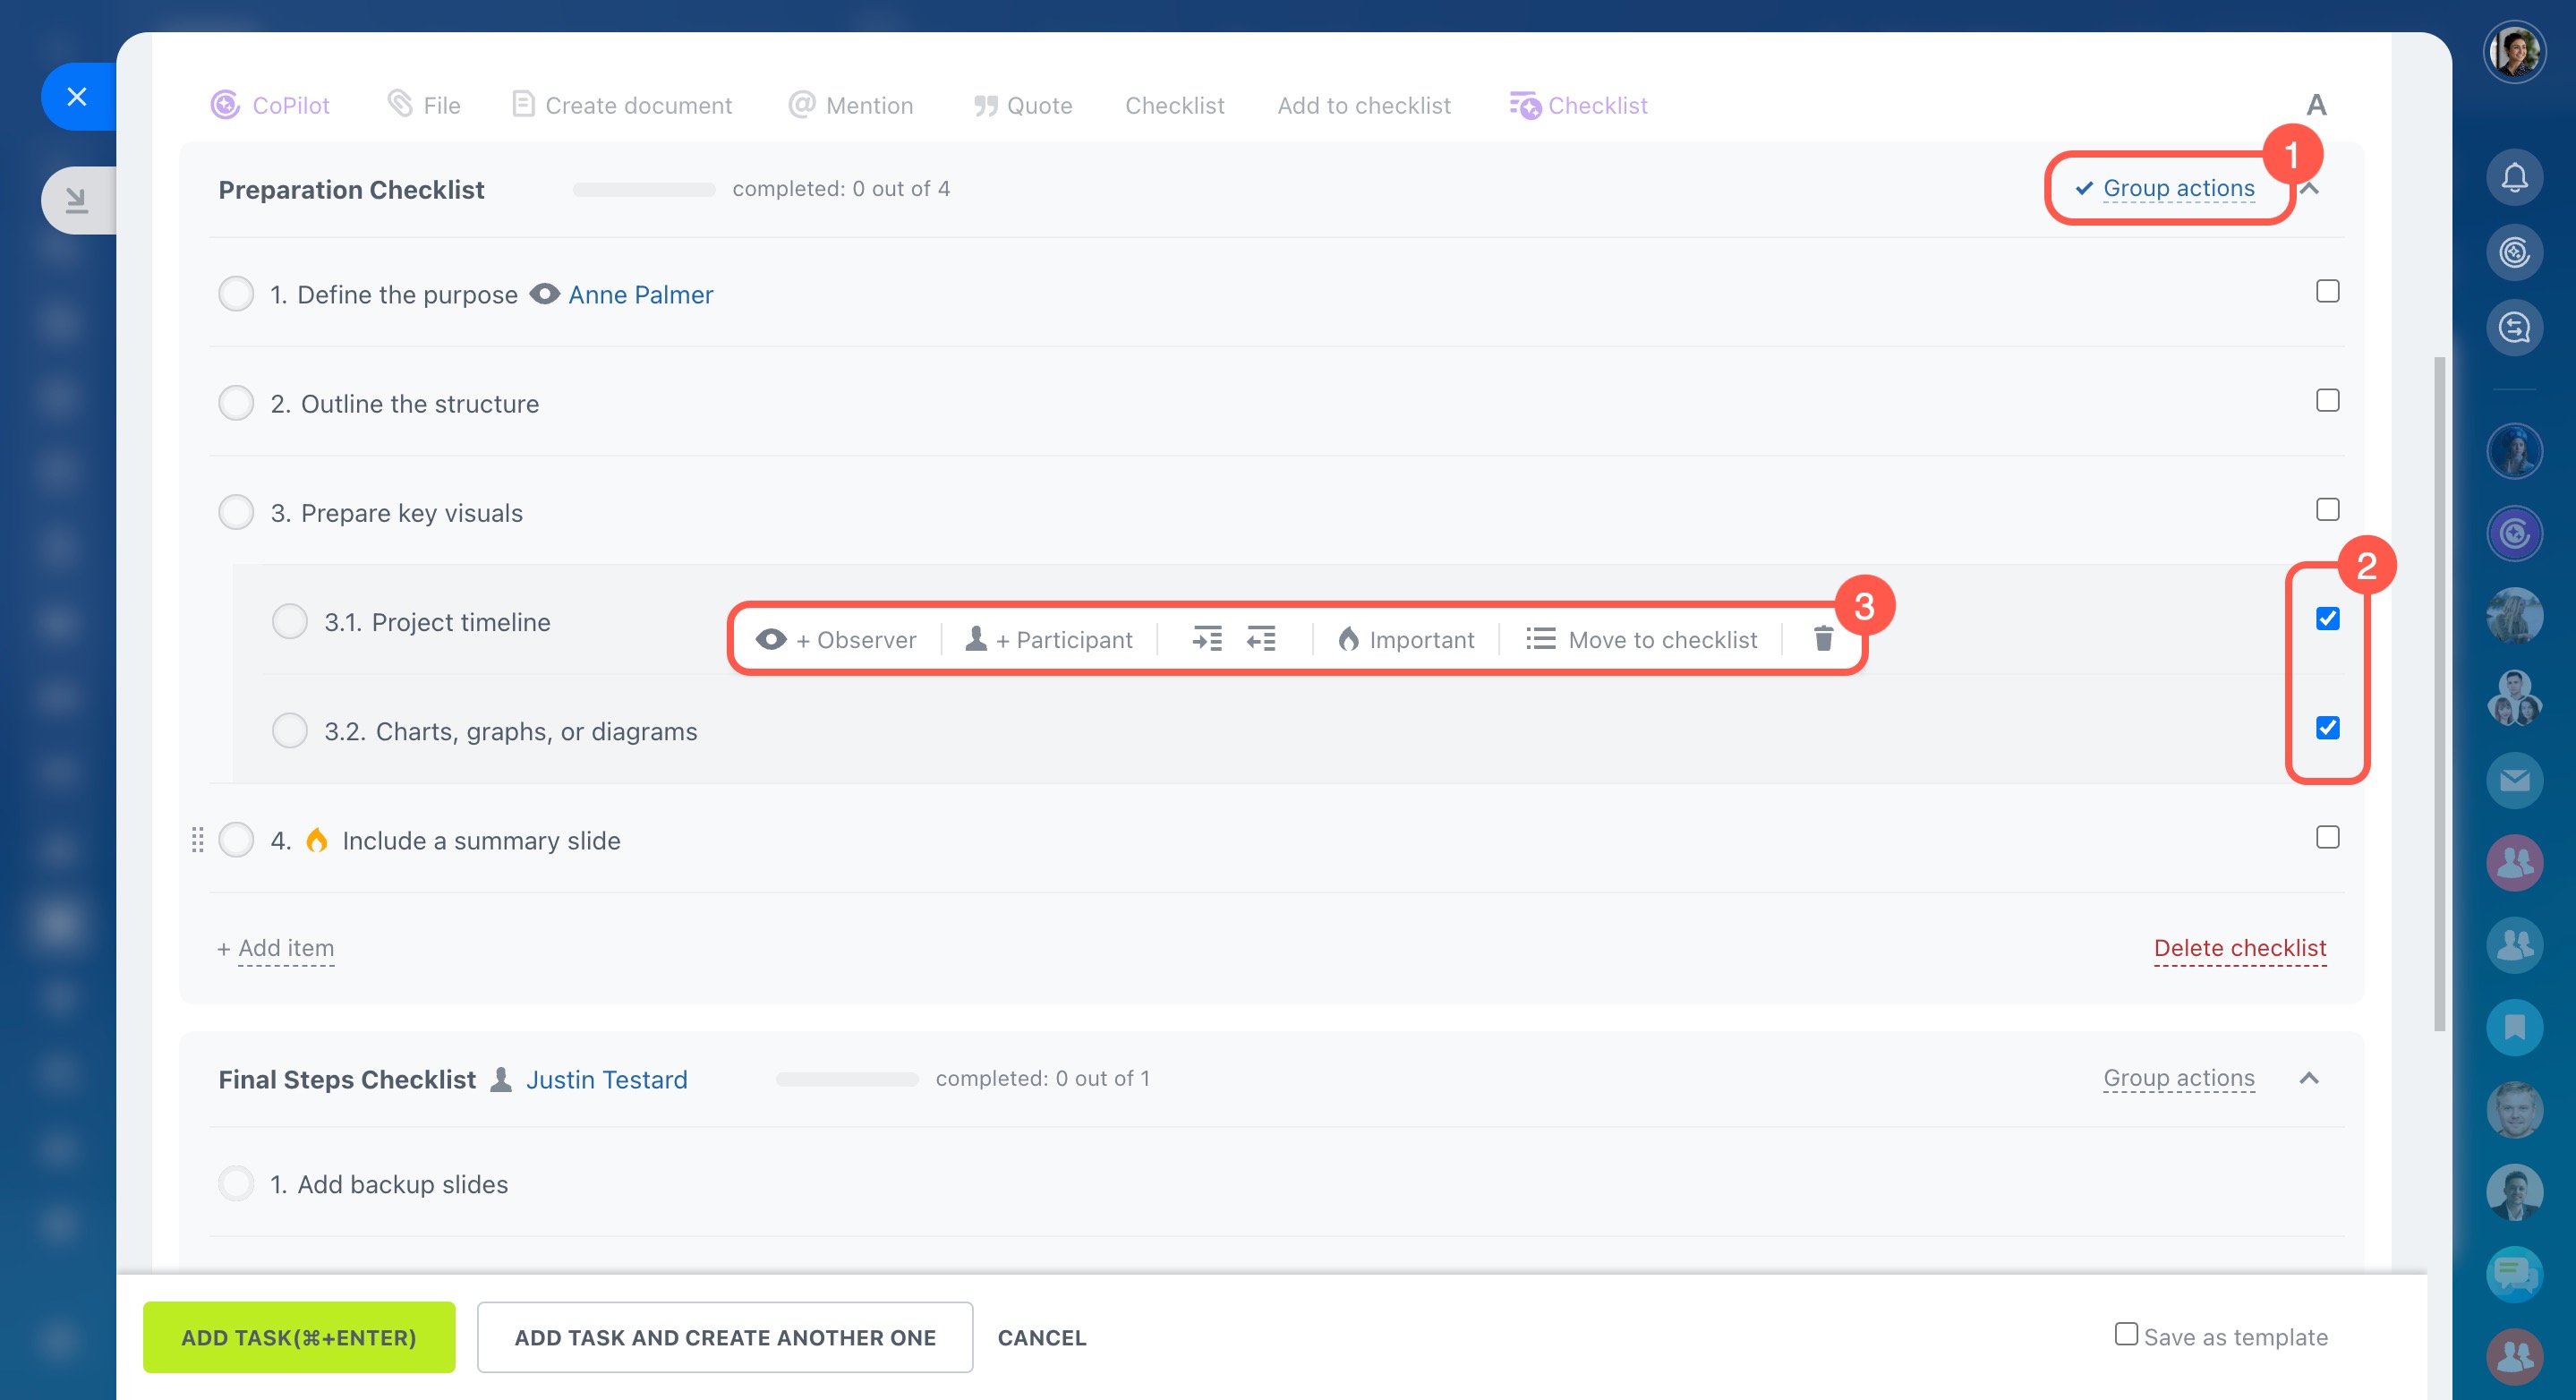The width and height of the screenshot is (2576, 1400).
Task: Mark selected items as Important
Action: [1406, 639]
